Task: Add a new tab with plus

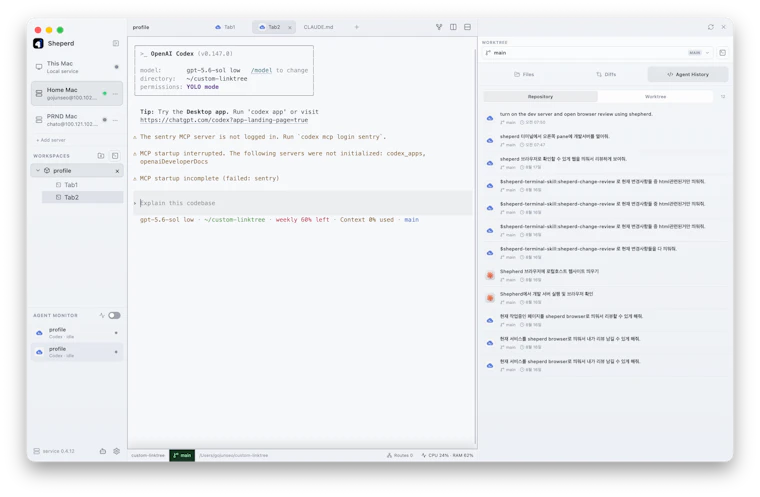Action: pos(357,27)
